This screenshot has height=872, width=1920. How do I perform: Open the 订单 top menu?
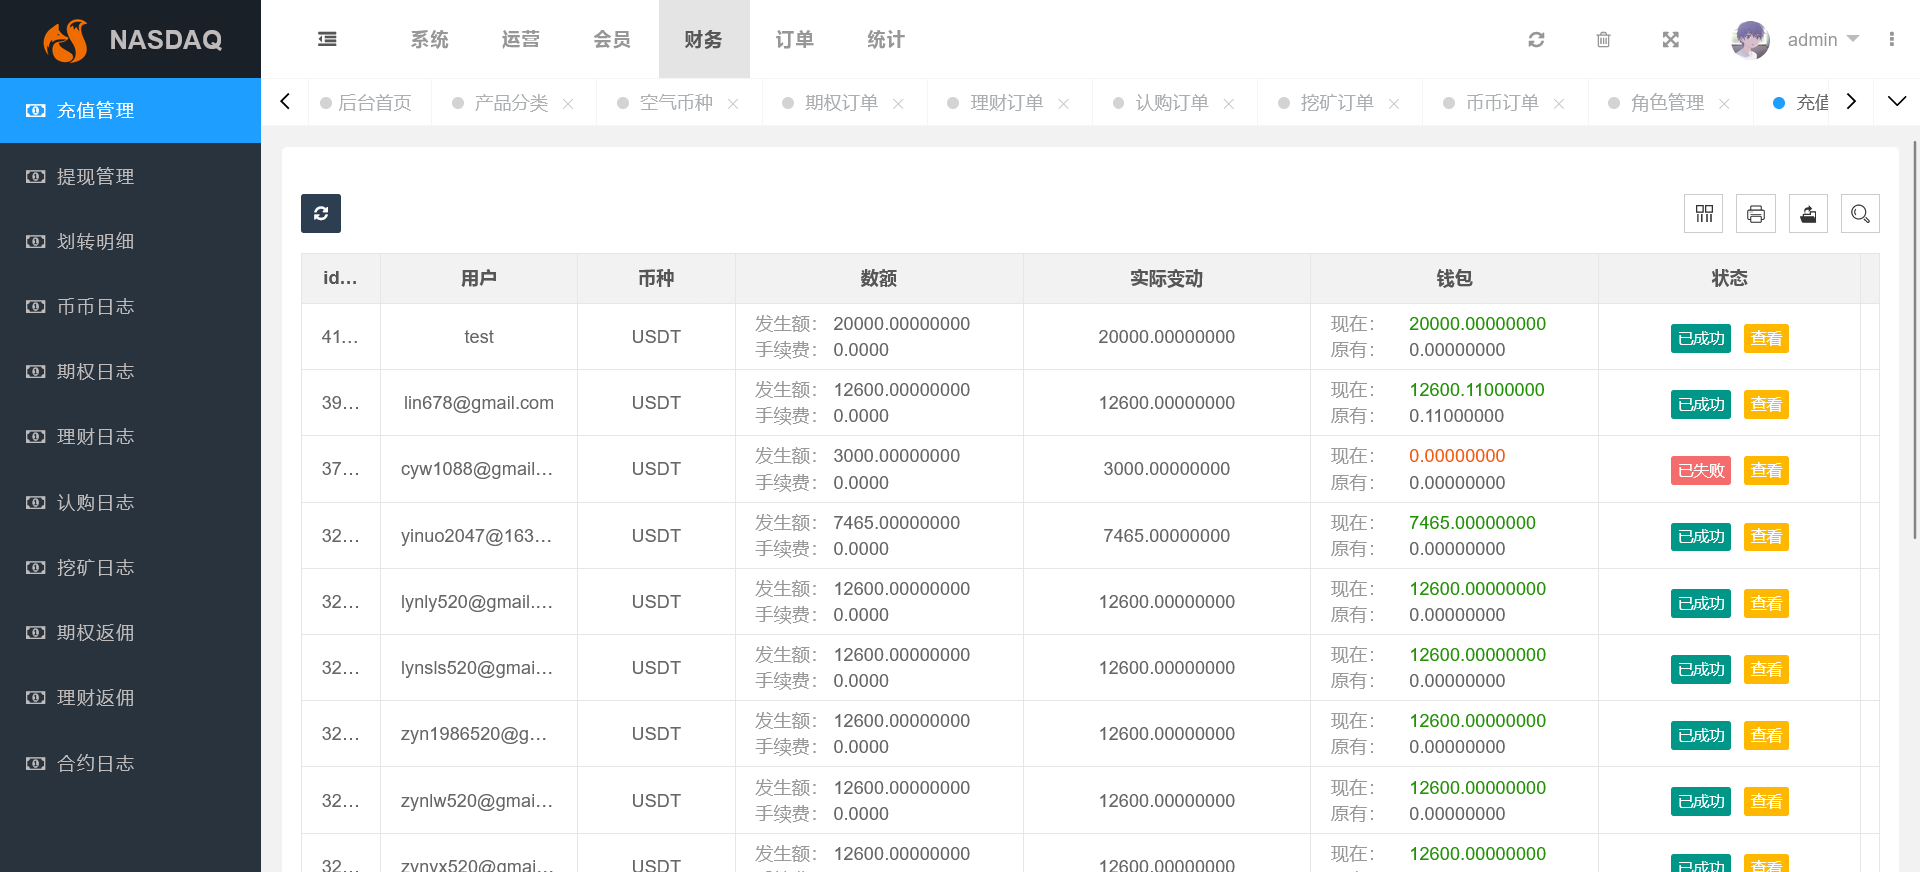click(x=795, y=40)
